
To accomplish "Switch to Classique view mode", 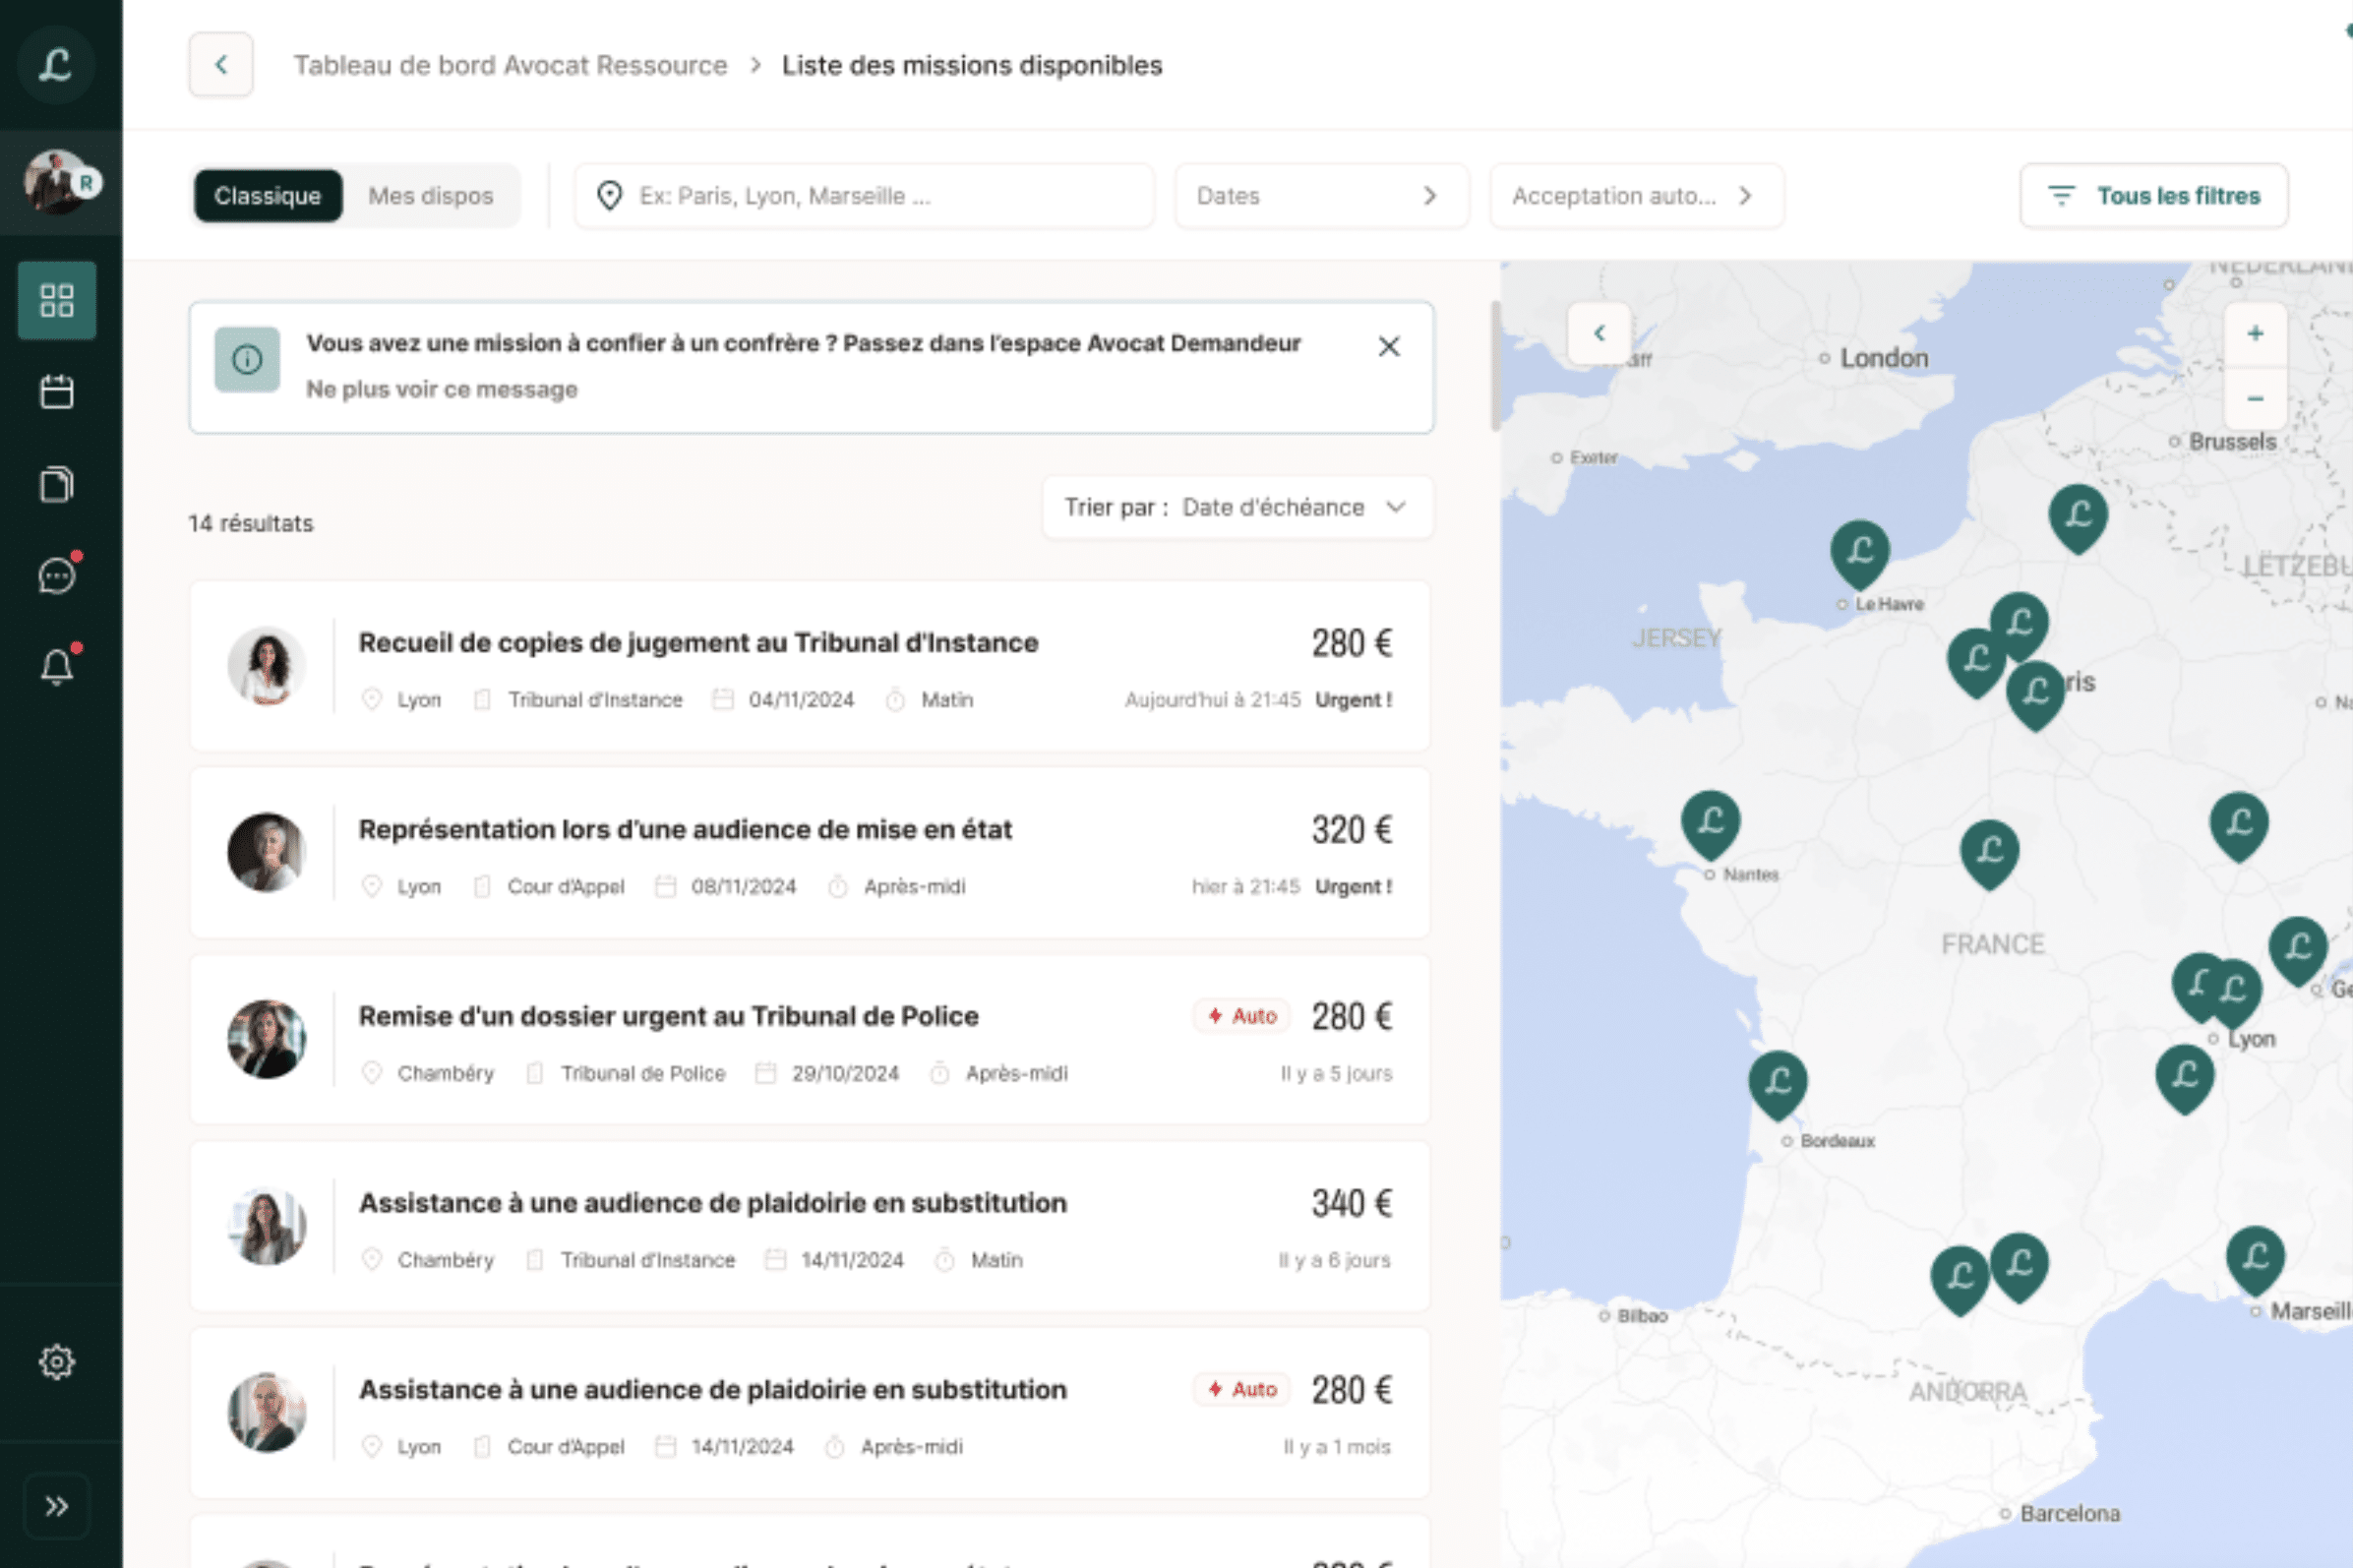I will pos(267,196).
